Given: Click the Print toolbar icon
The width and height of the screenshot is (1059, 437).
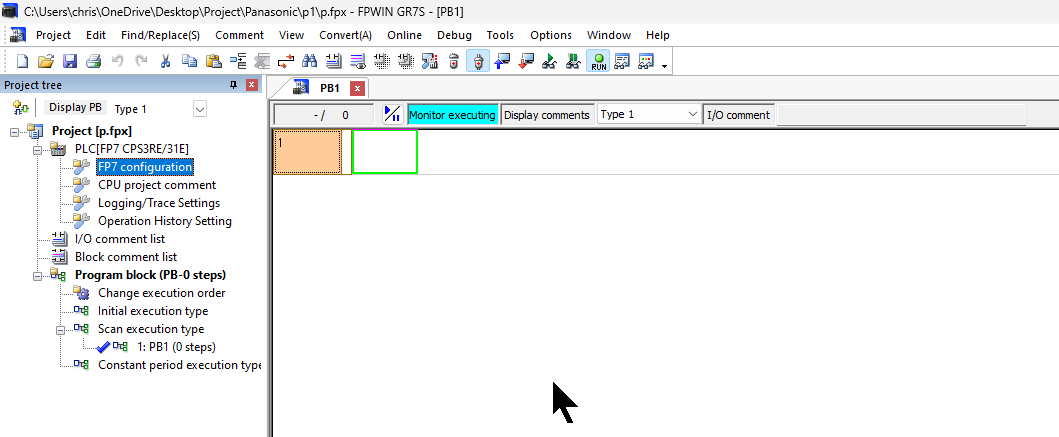Looking at the screenshot, I should click(93, 61).
